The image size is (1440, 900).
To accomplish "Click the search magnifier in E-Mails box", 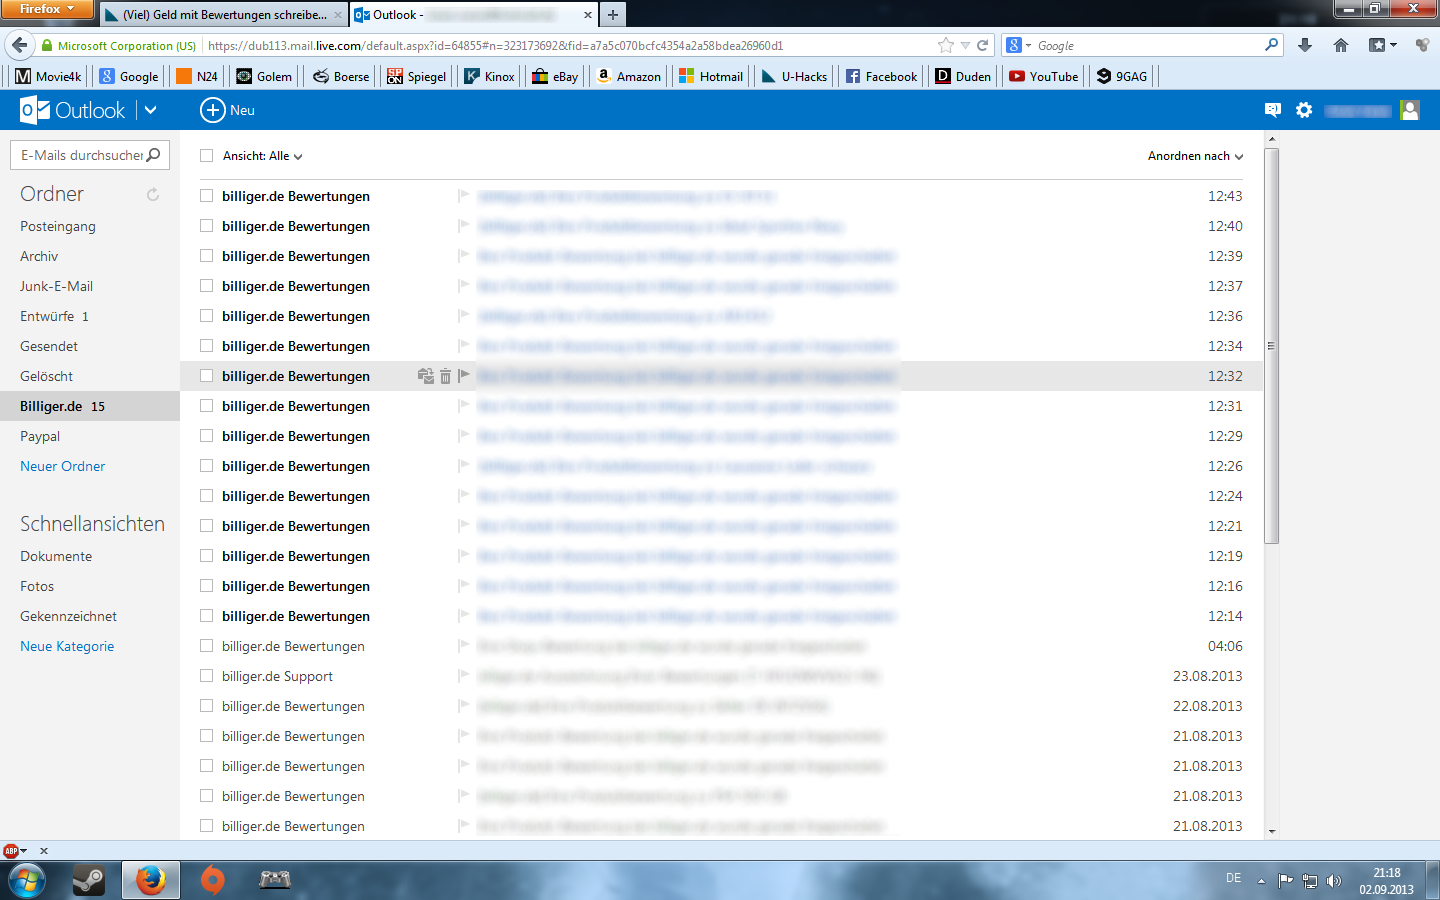I will point(153,155).
